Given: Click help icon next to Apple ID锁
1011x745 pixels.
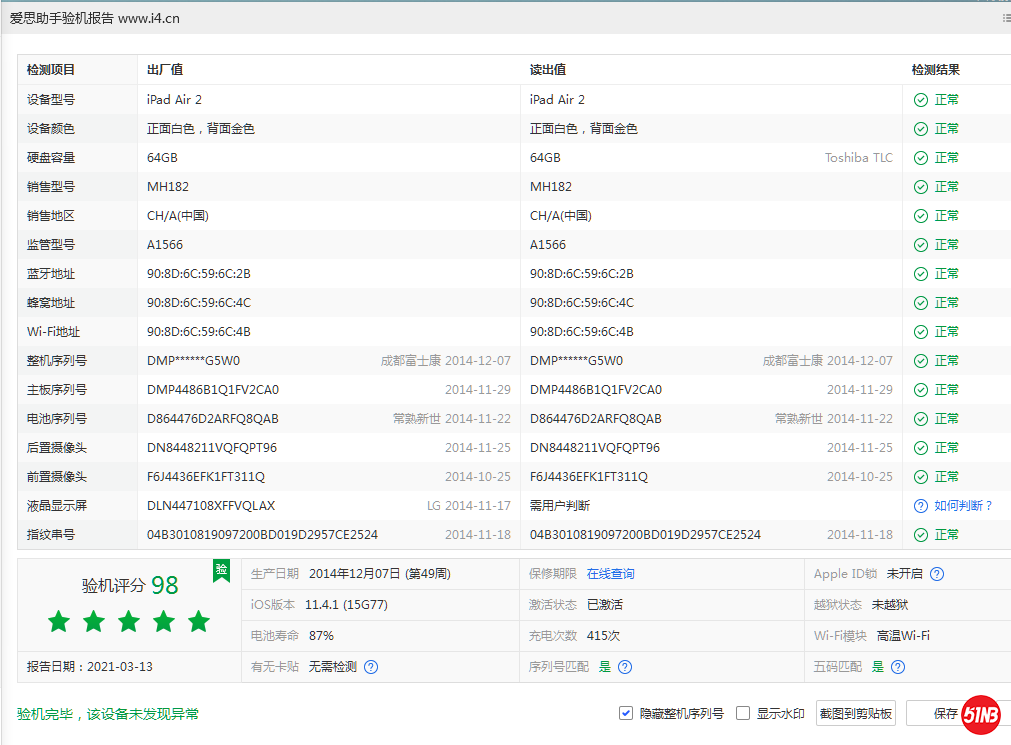Looking at the screenshot, I should 936,574.
